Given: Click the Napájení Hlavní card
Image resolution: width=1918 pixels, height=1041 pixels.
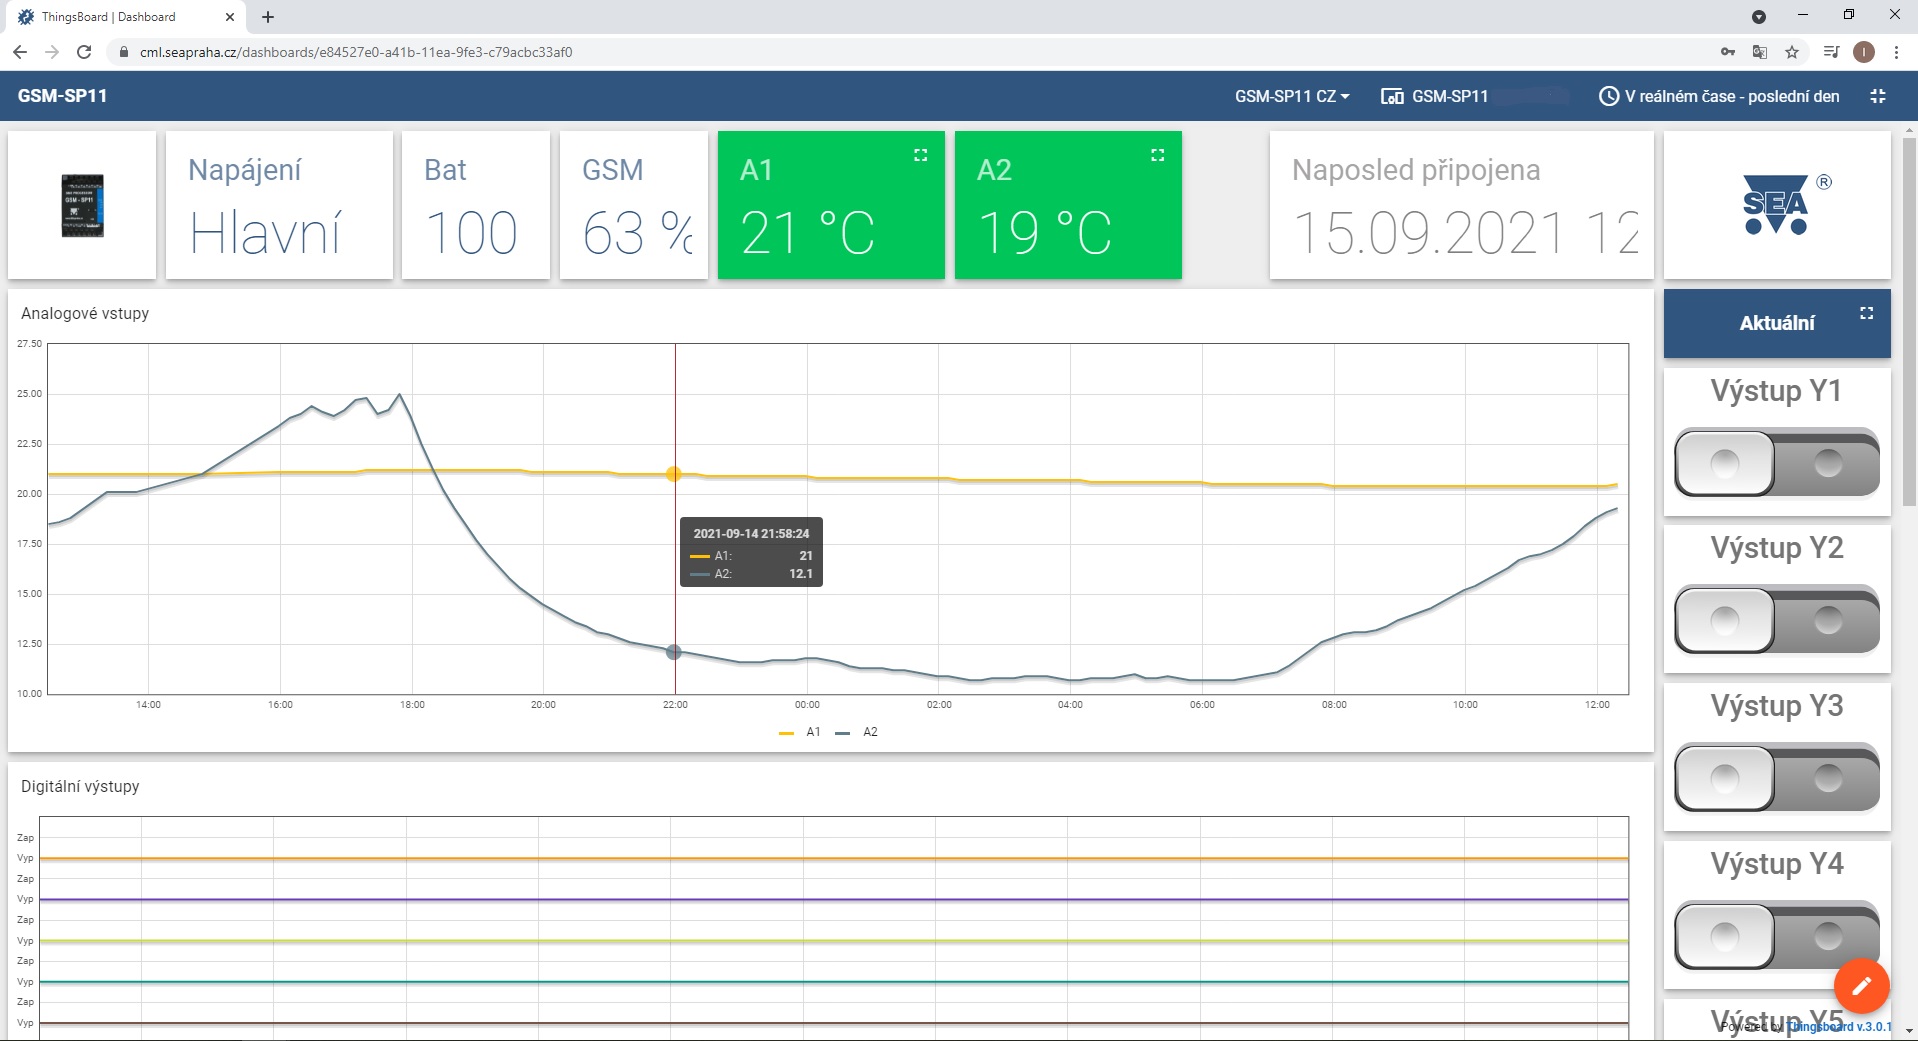Looking at the screenshot, I should [279, 205].
